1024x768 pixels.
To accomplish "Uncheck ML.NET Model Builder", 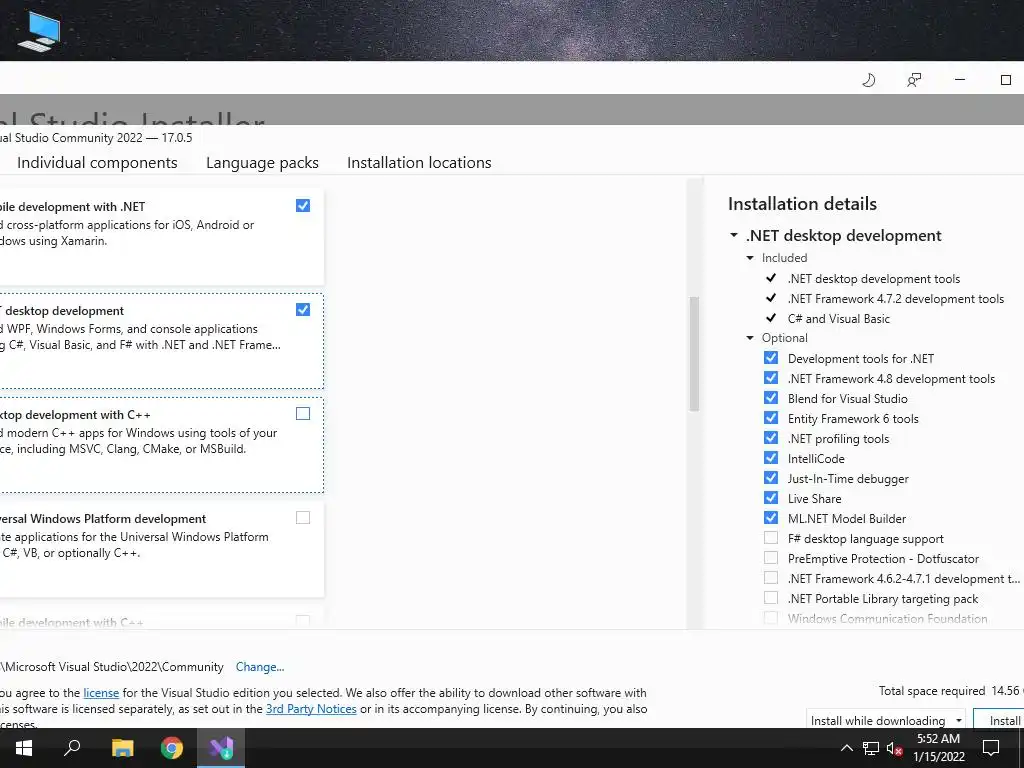I will pos(771,518).
